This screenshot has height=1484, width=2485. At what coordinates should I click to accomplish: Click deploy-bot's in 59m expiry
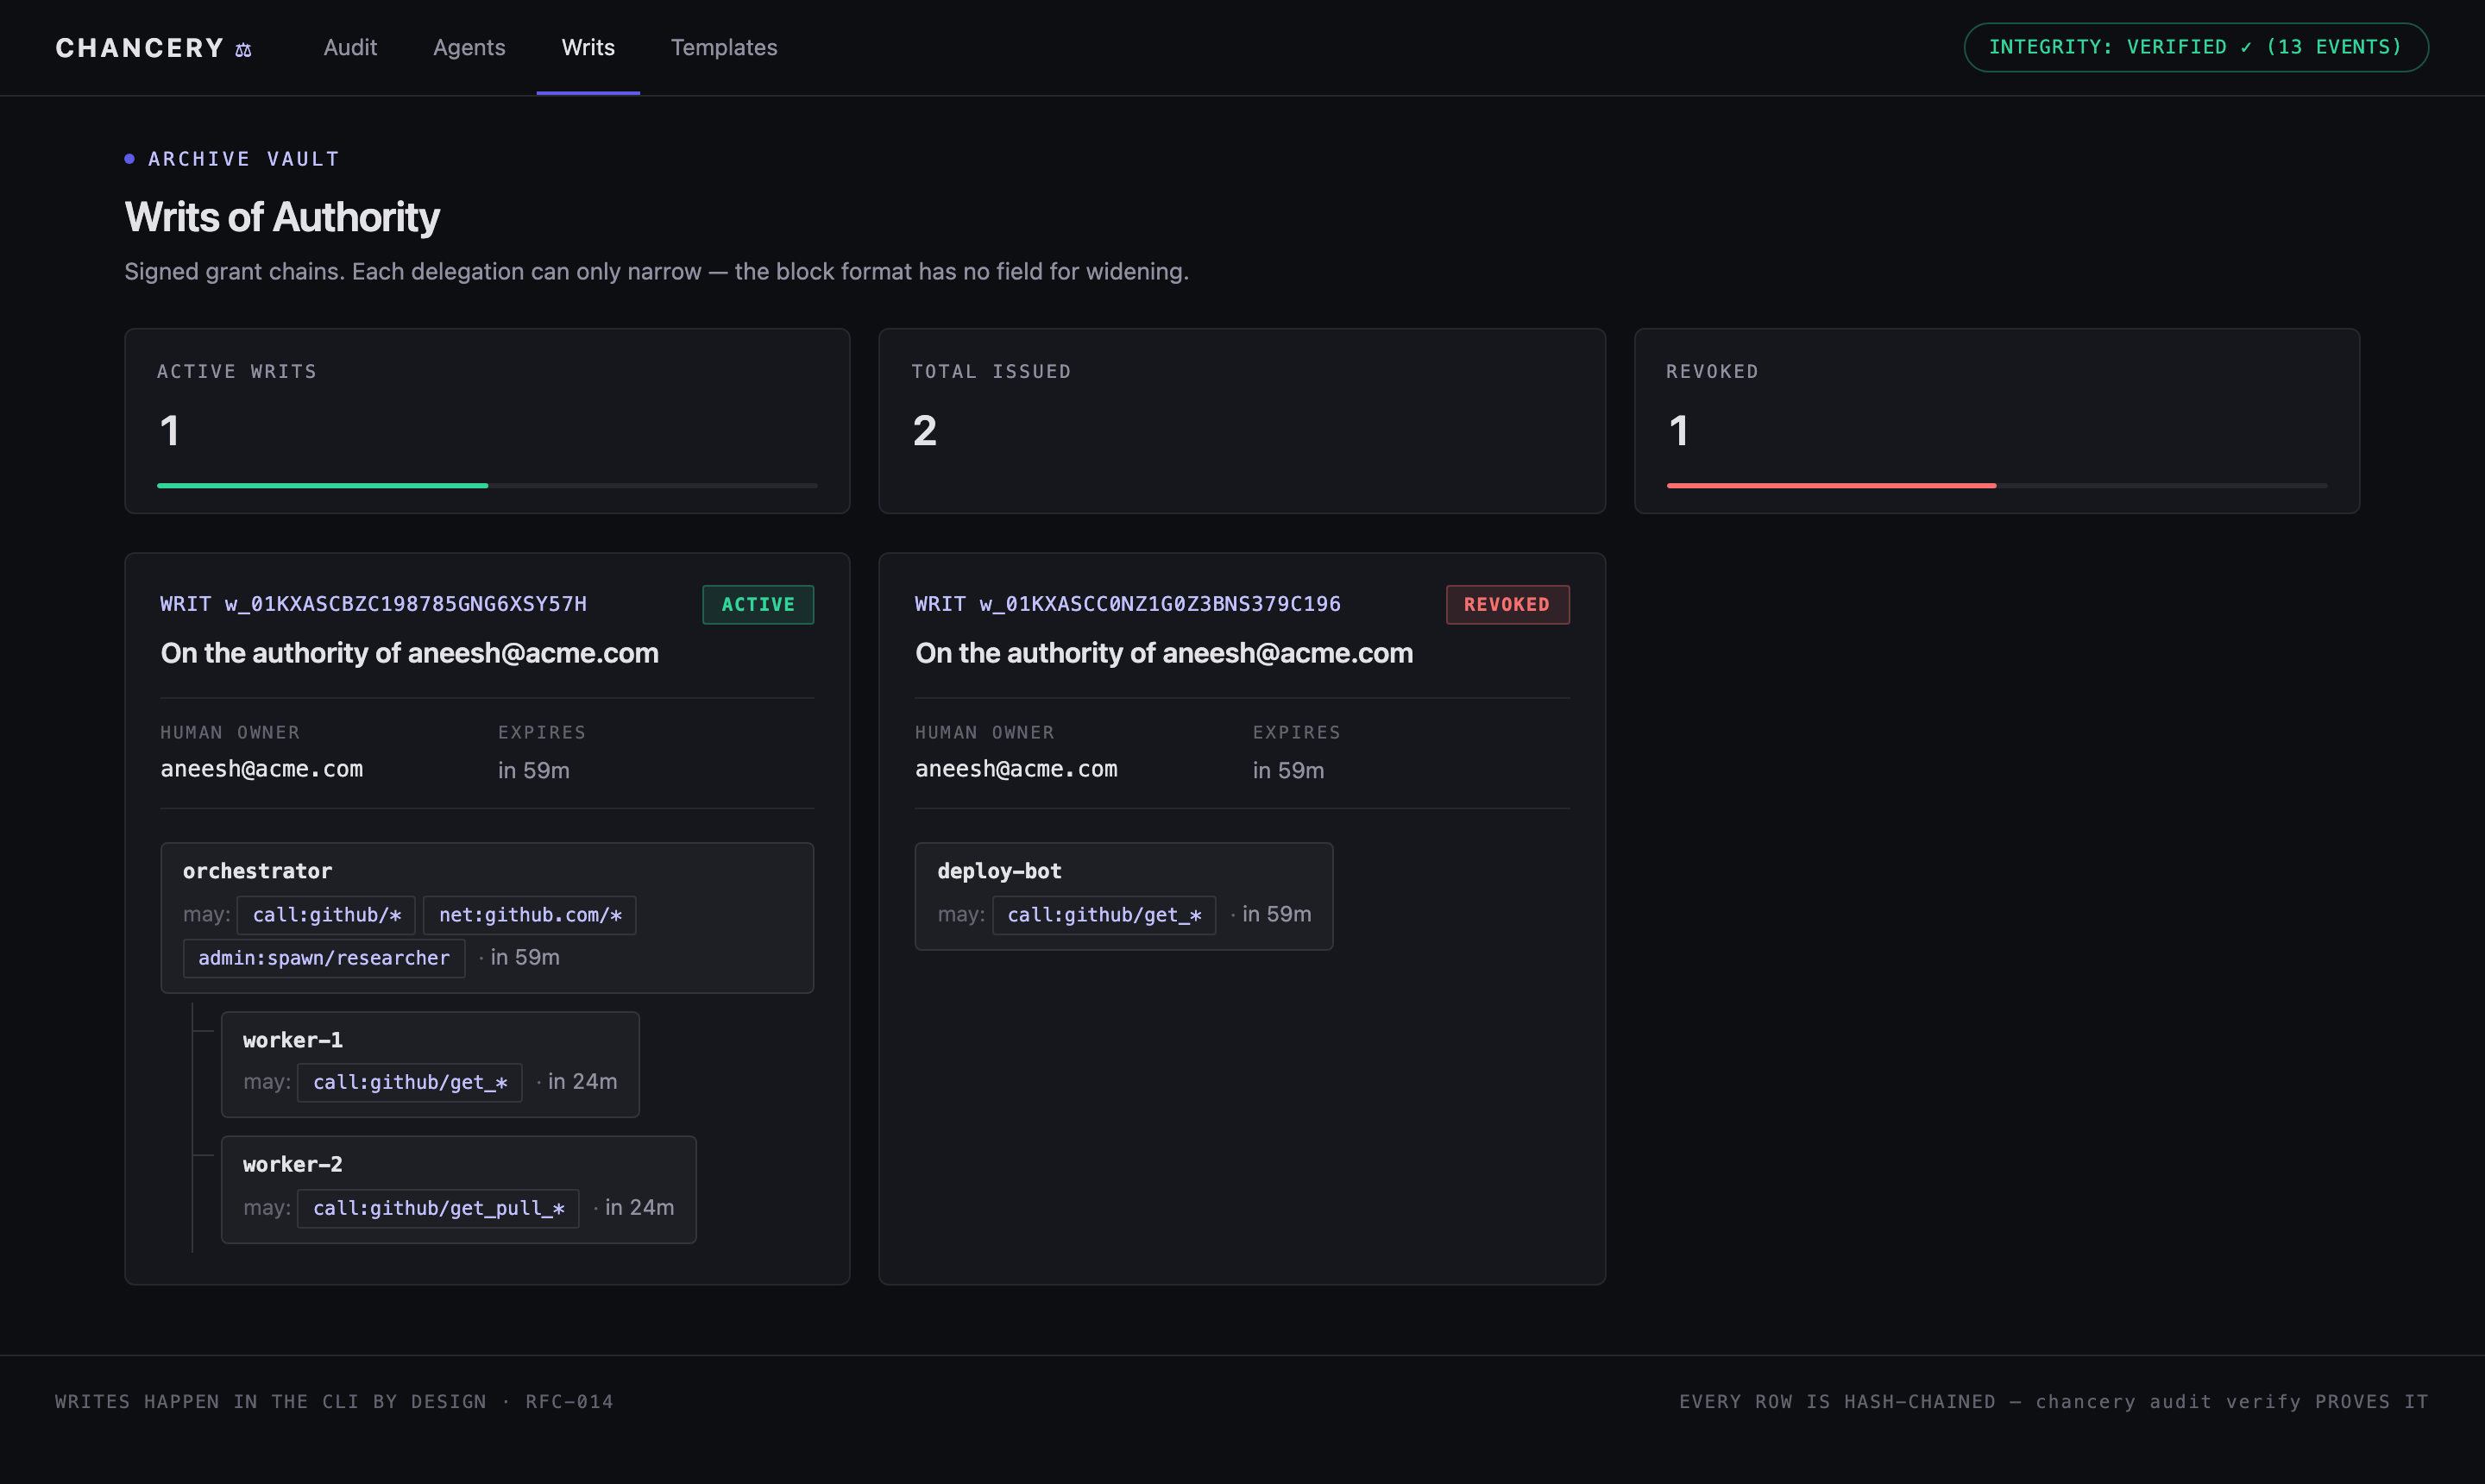point(1276,914)
